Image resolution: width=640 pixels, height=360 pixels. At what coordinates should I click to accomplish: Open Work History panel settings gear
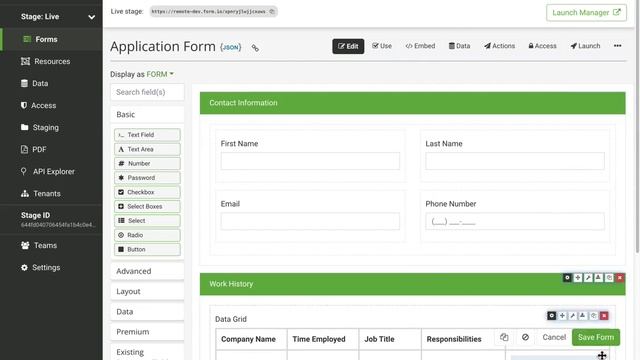[x=567, y=278]
